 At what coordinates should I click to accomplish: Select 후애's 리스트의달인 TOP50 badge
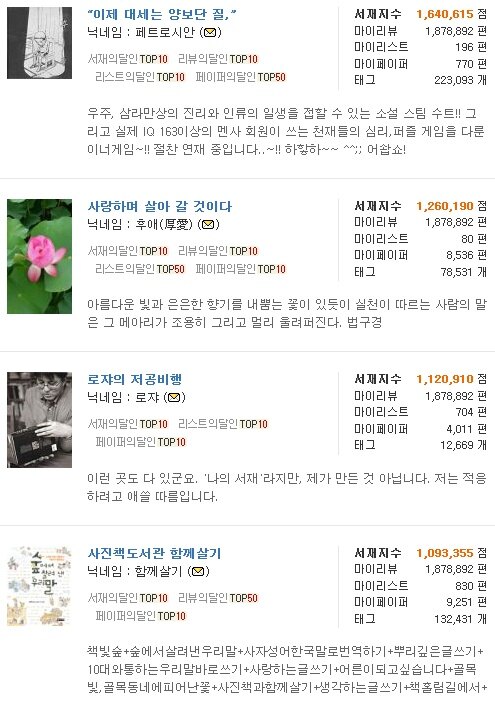[x=140, y=269]
